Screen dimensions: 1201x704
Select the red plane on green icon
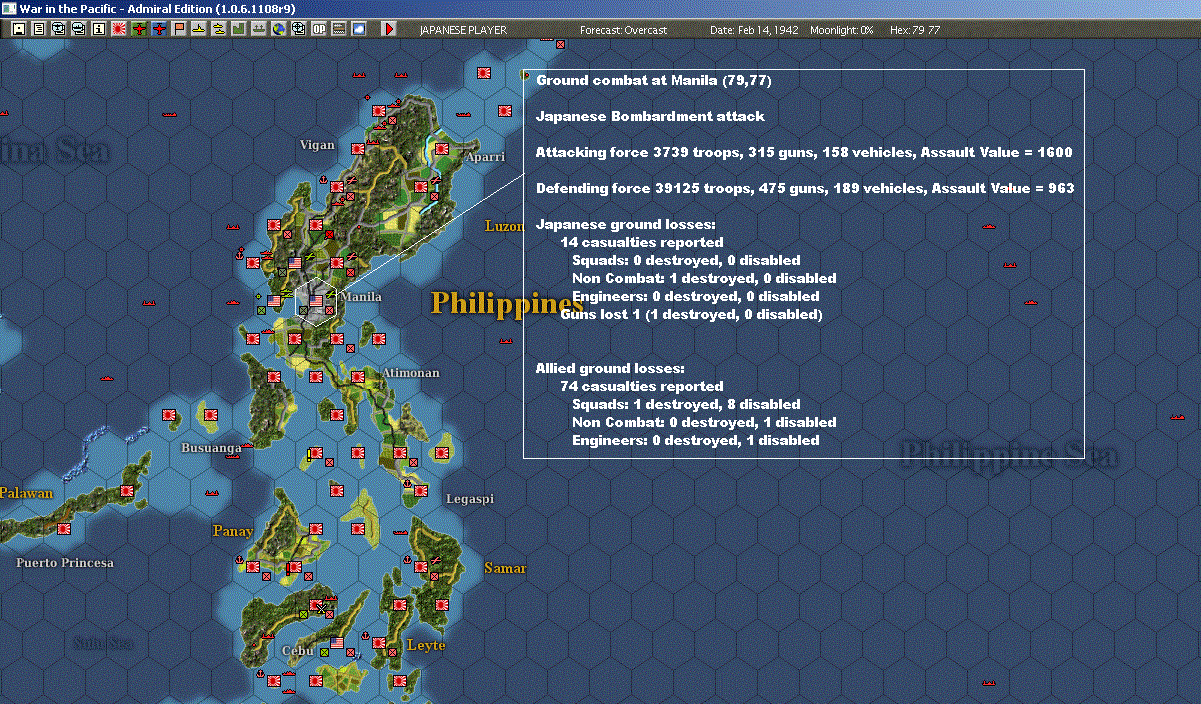pyautogui.click(x=138, y=29)
